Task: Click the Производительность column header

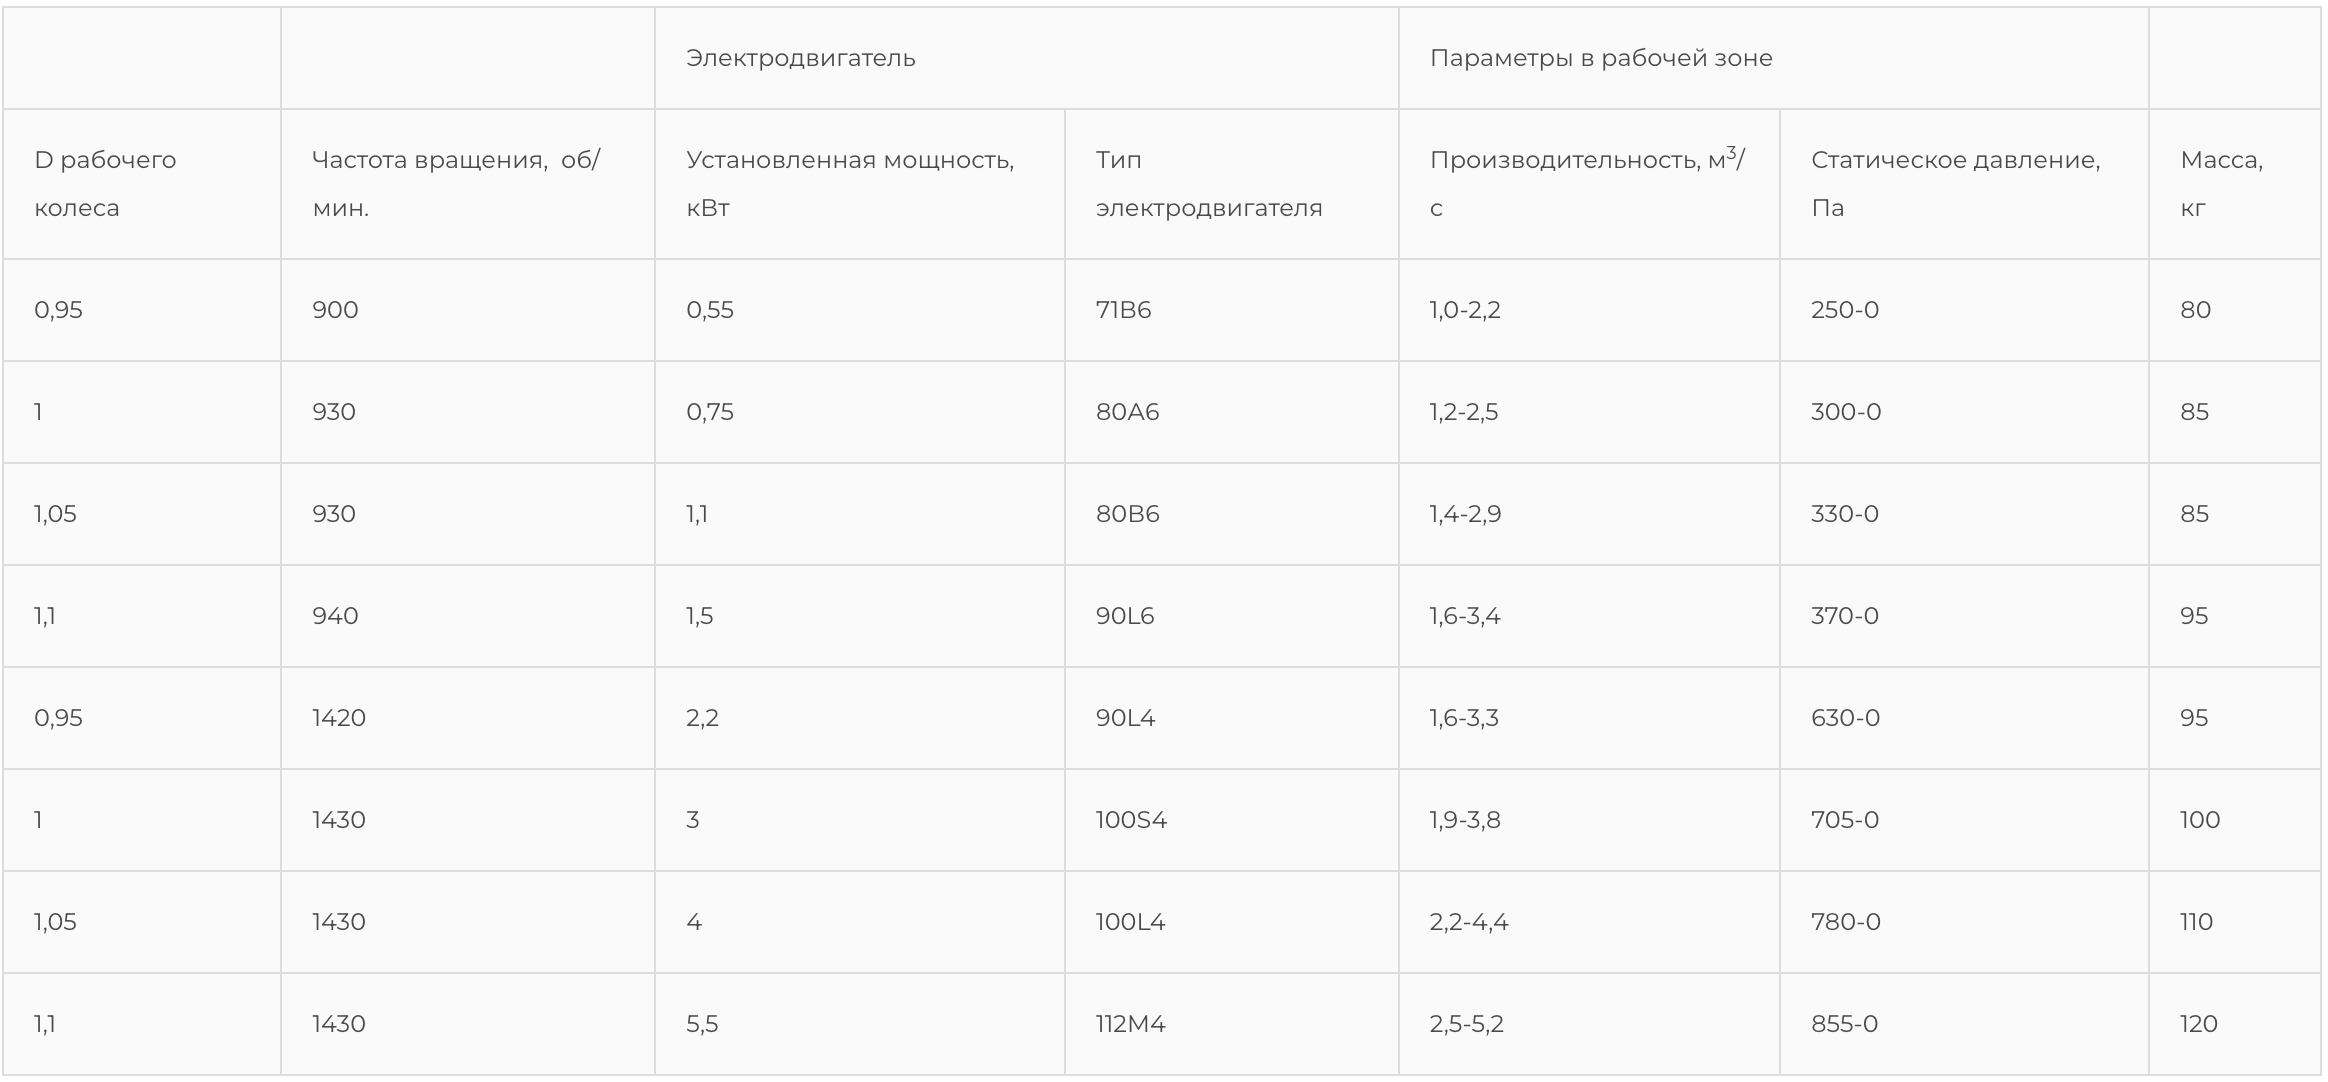Action: 1586,184
